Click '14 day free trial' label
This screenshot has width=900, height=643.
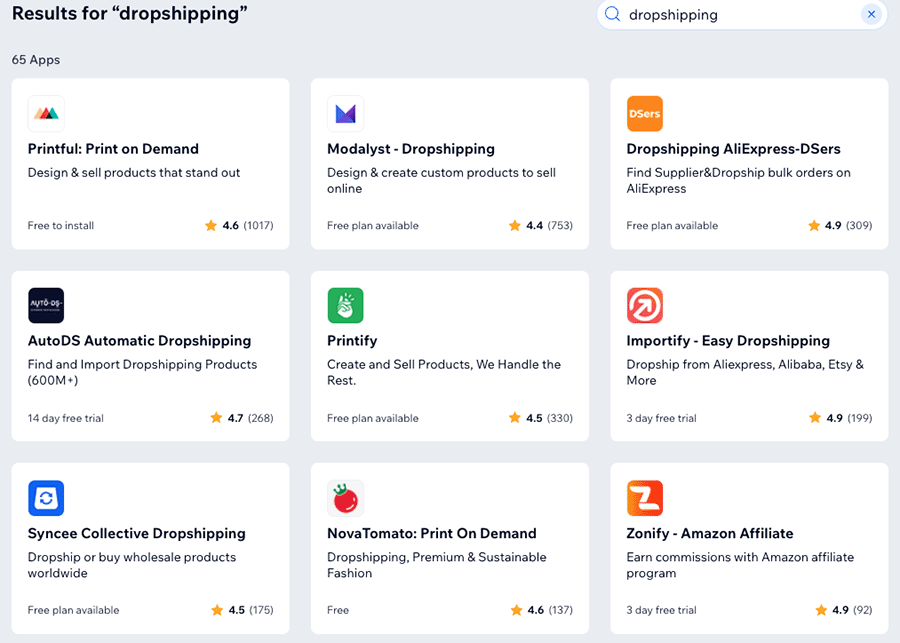coord(65,418)
